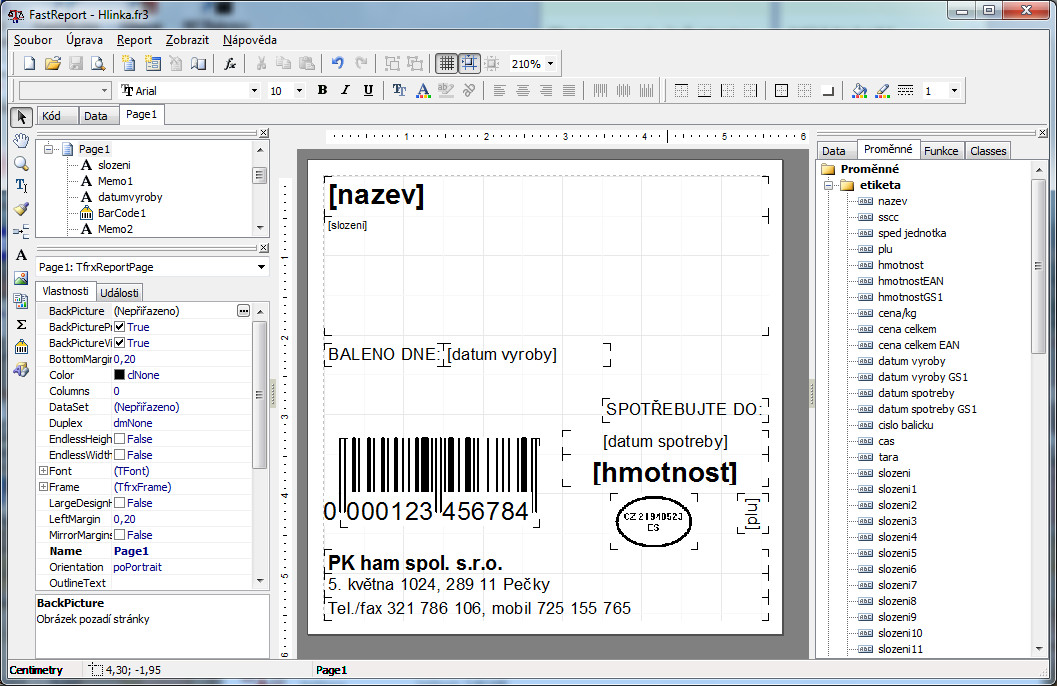Toggle Underline formatting

coord(368,90)
